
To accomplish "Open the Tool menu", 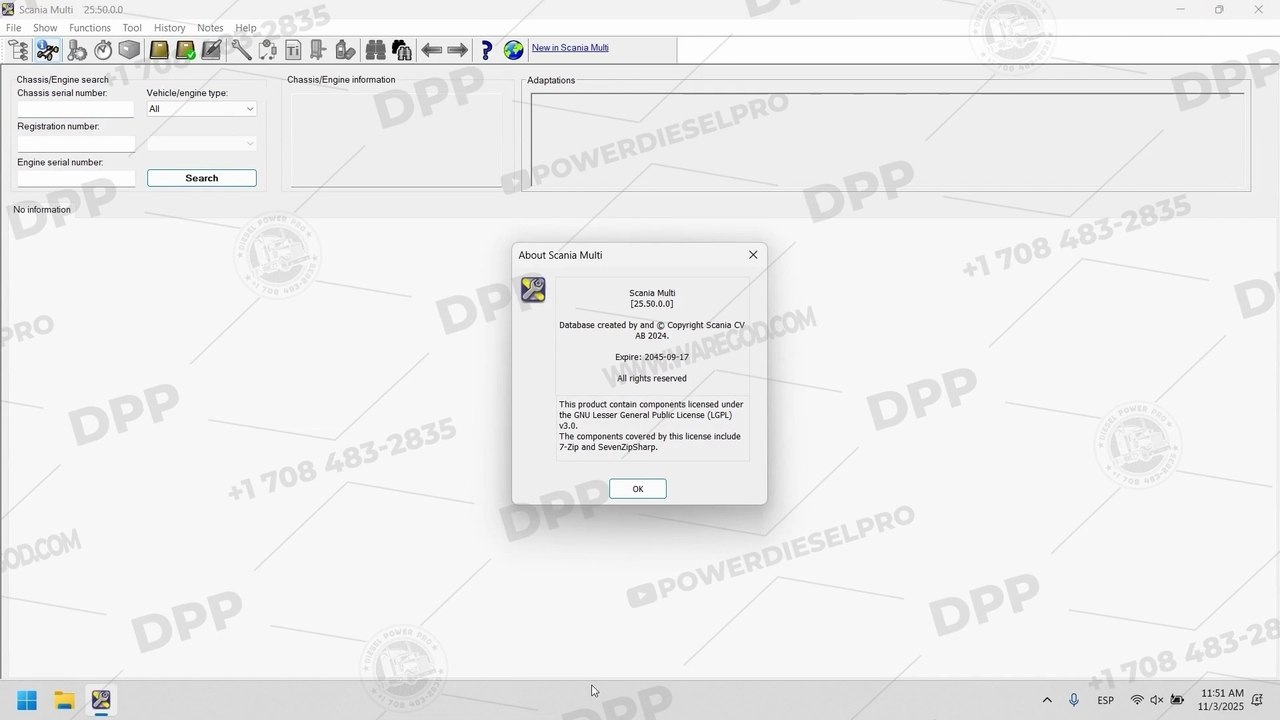I will pyautogui.click(x=132, y=28).
